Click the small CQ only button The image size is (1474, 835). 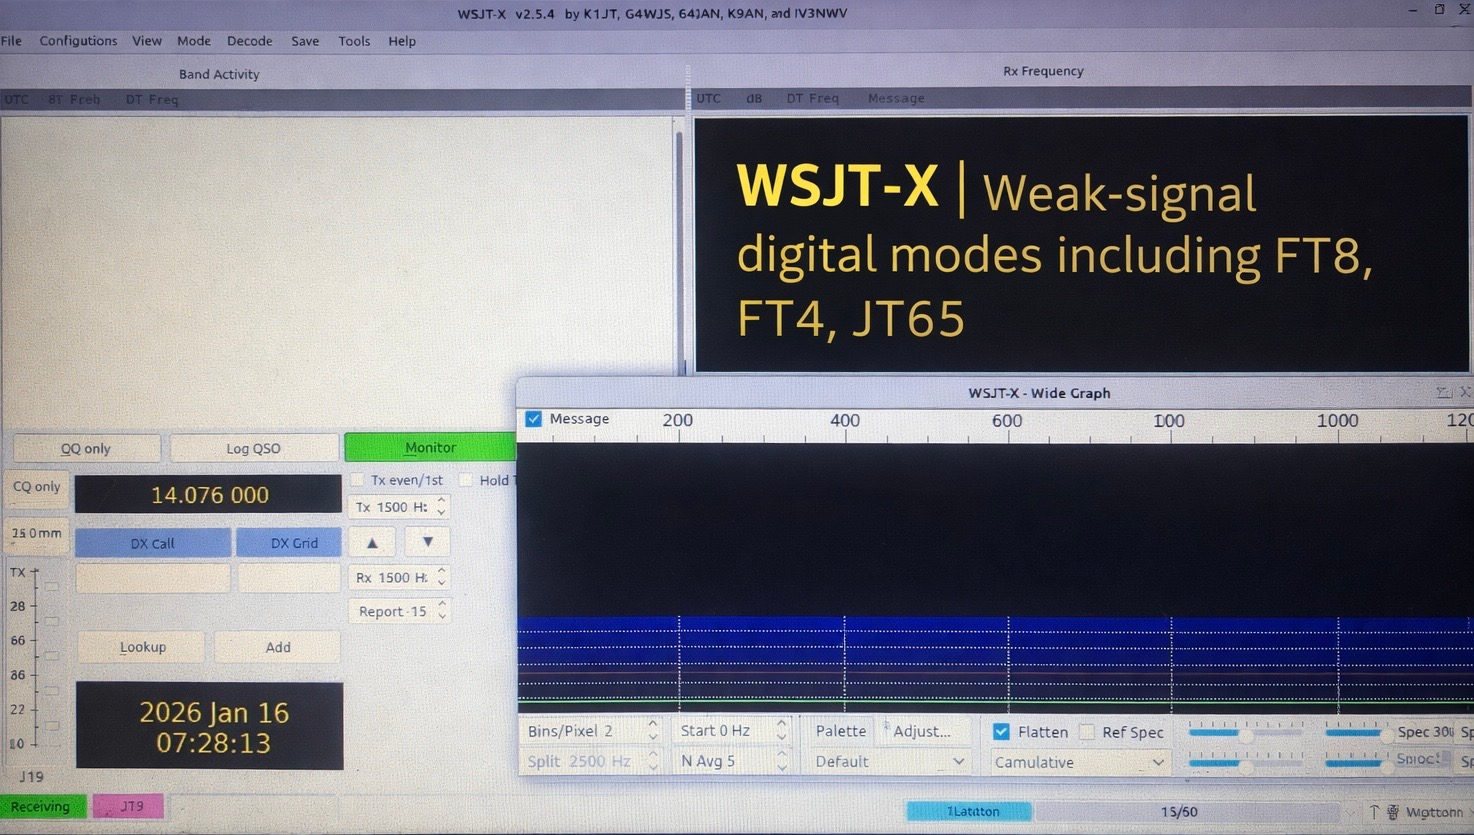36,487
